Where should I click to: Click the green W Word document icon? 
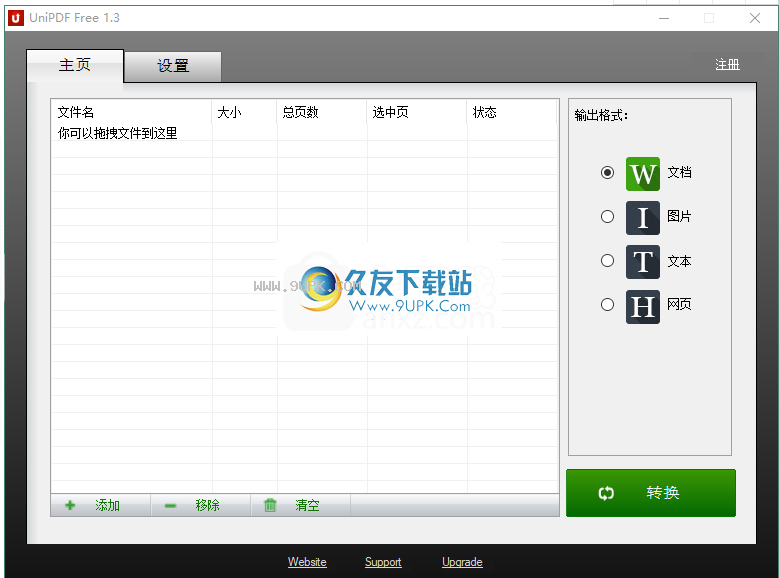coord(643,174)
